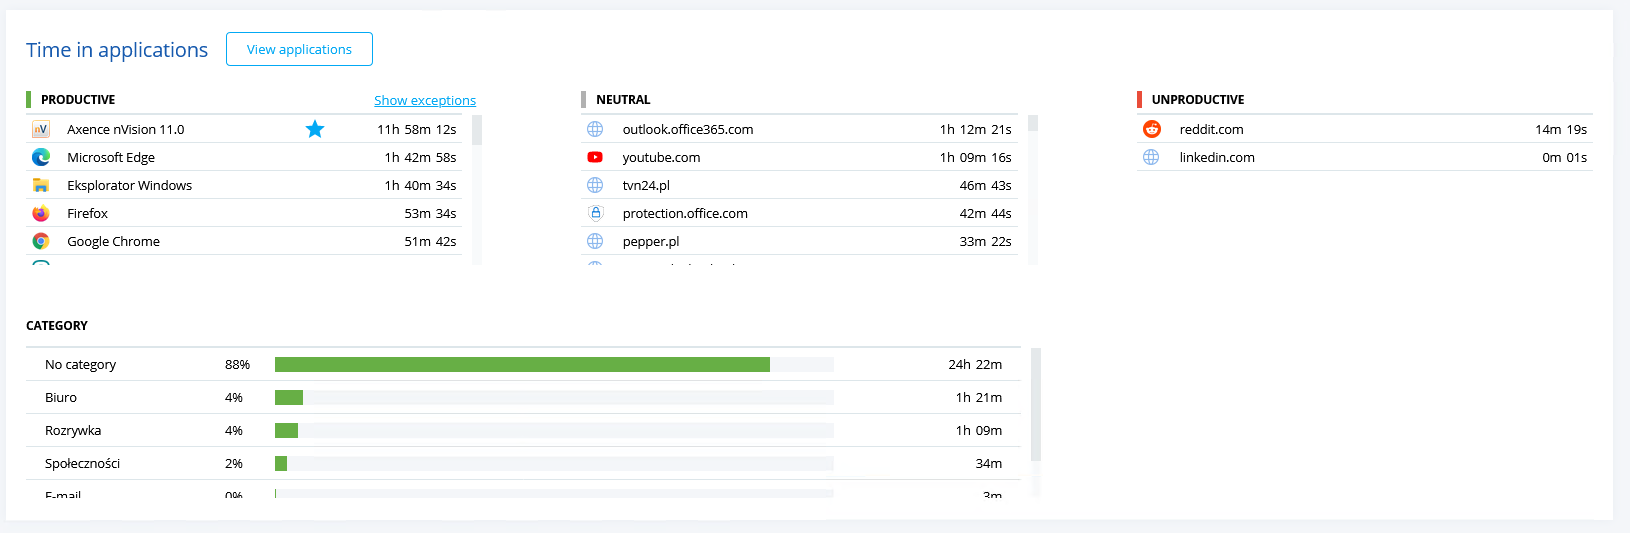Click the No category progress bar
The height and width of the screenshot is (533, 1630).
coord(522,365)
